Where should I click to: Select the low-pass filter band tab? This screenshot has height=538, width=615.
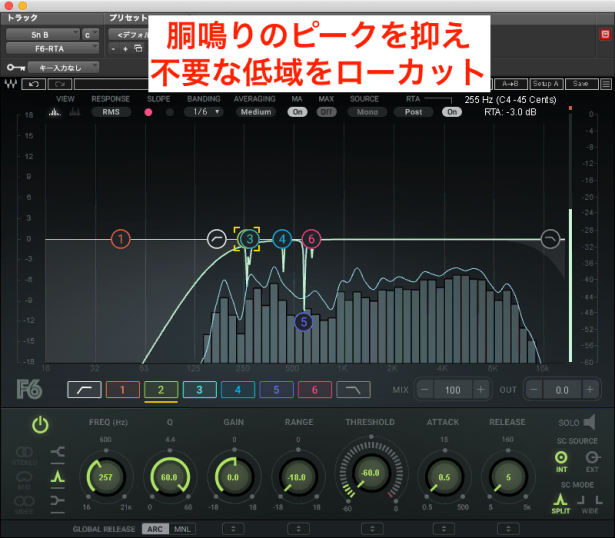(x=353, y=390)
